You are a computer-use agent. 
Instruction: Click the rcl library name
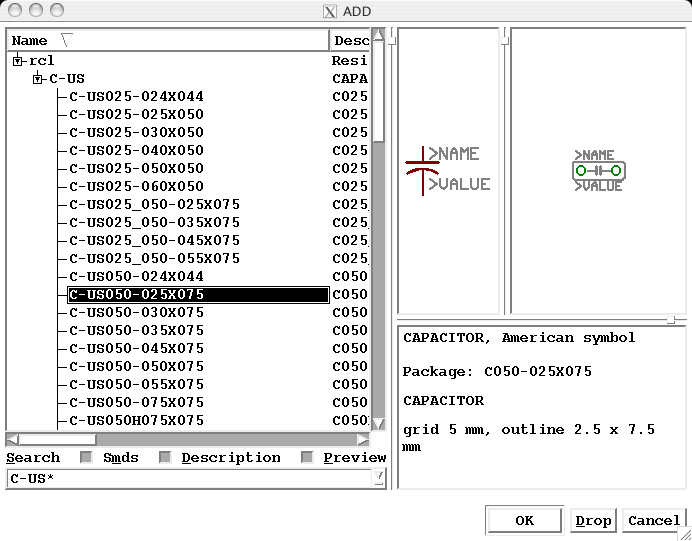(x=41, y=60)
